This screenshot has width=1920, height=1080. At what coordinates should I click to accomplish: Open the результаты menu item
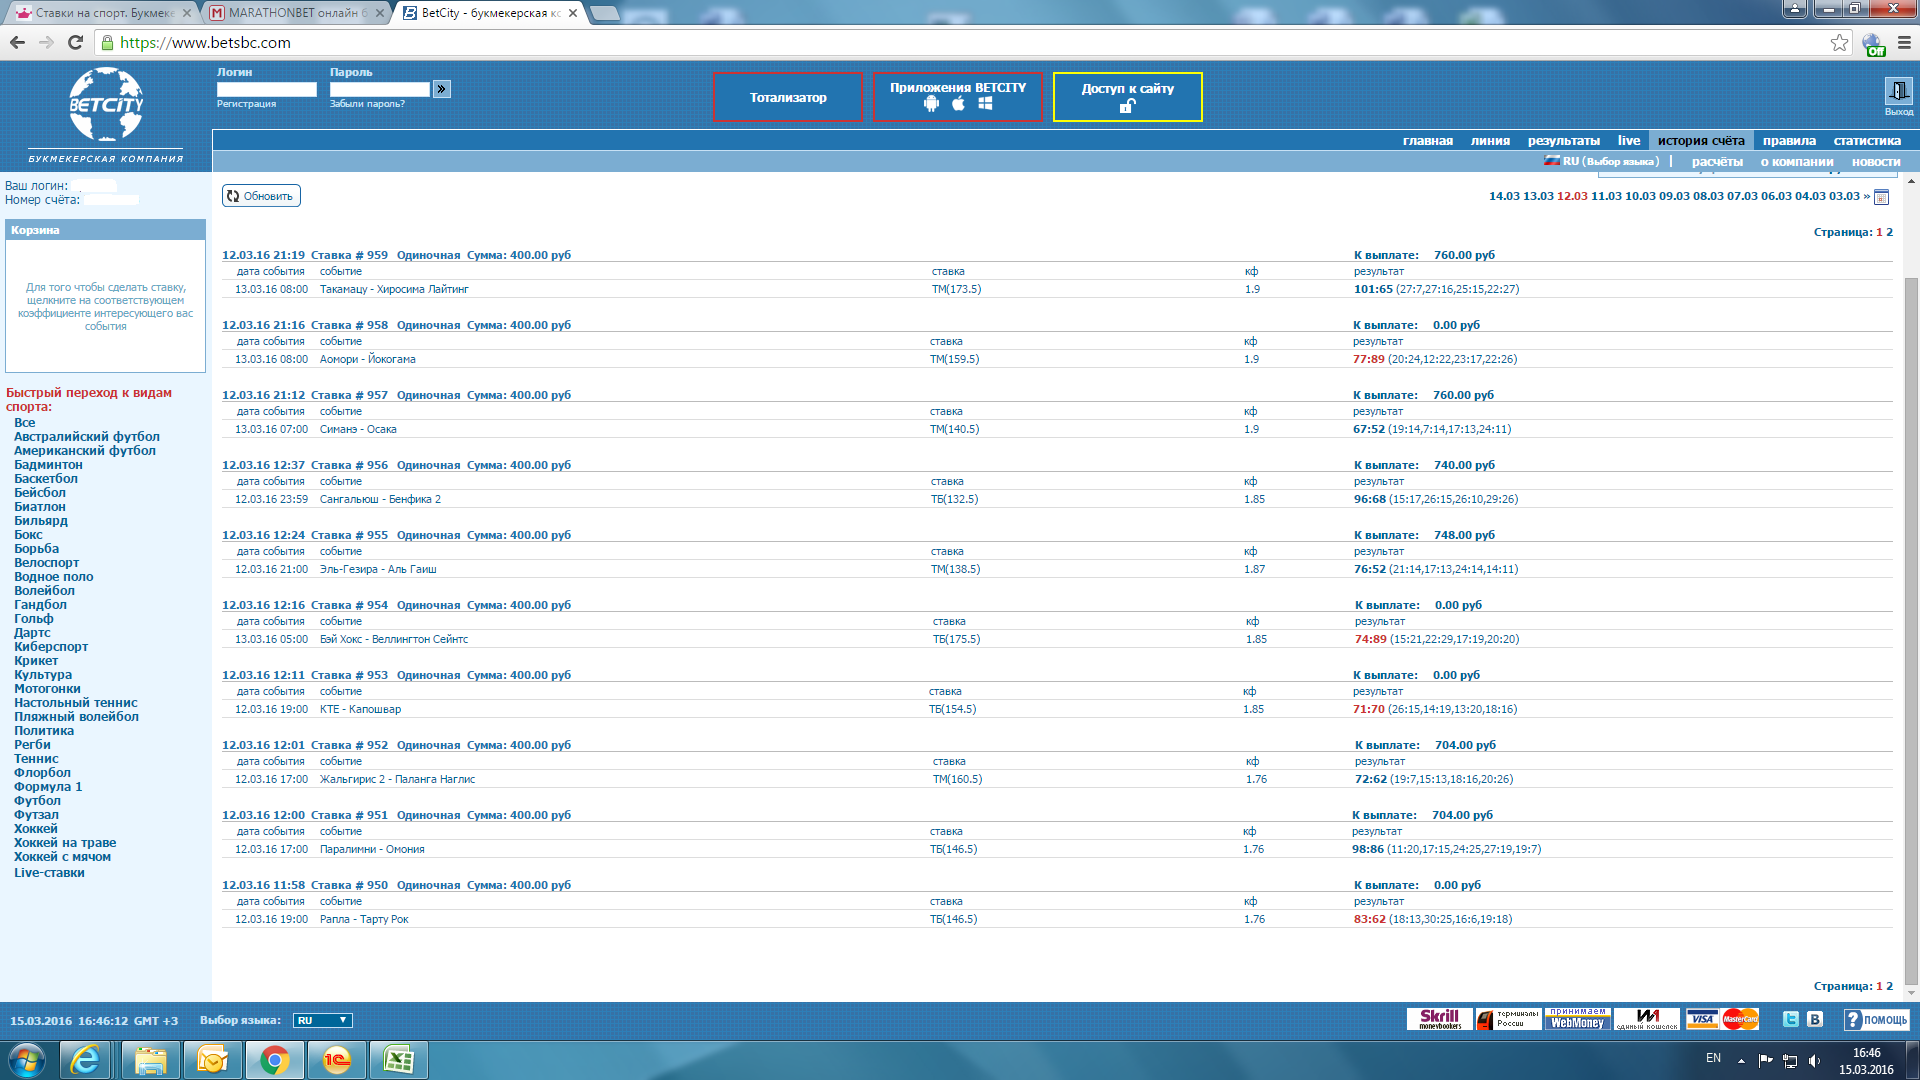(x=1563, y=140)
